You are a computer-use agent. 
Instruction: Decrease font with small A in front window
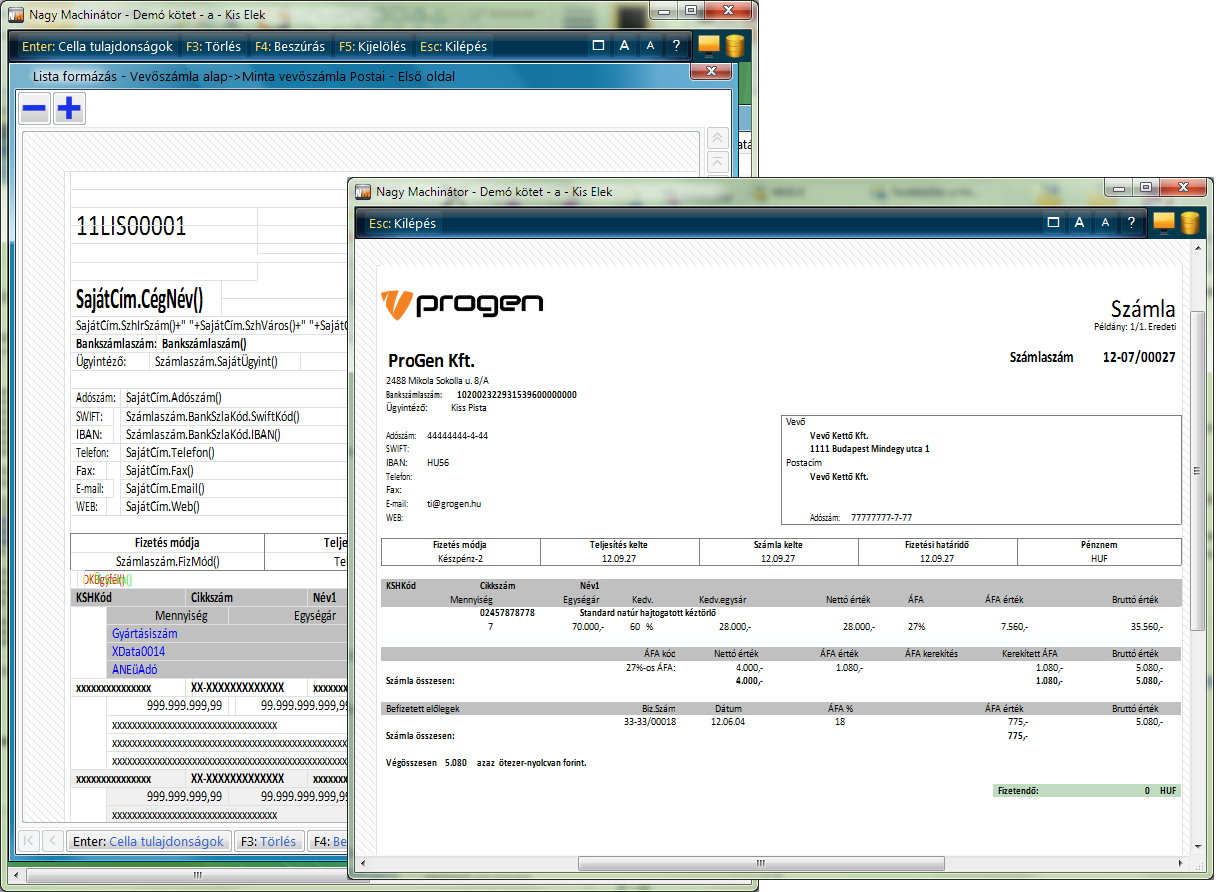coord(1105,223)
